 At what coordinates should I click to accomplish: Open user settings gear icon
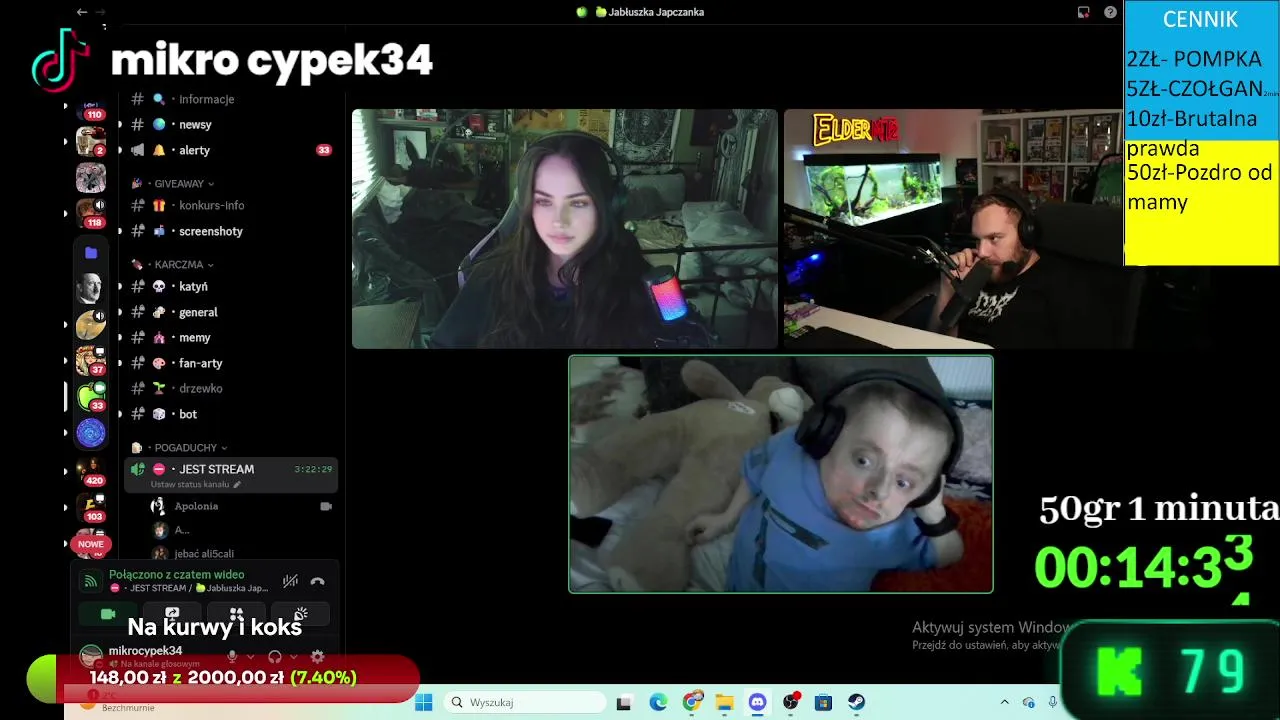pos(317,657)
